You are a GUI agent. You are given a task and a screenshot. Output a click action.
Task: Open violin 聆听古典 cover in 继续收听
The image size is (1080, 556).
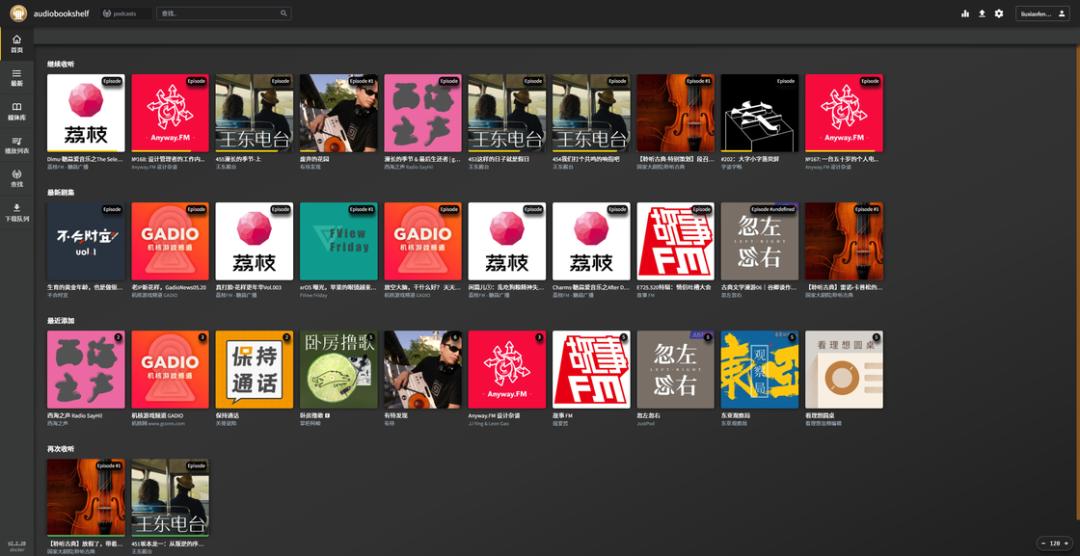[x=676, y=113]
